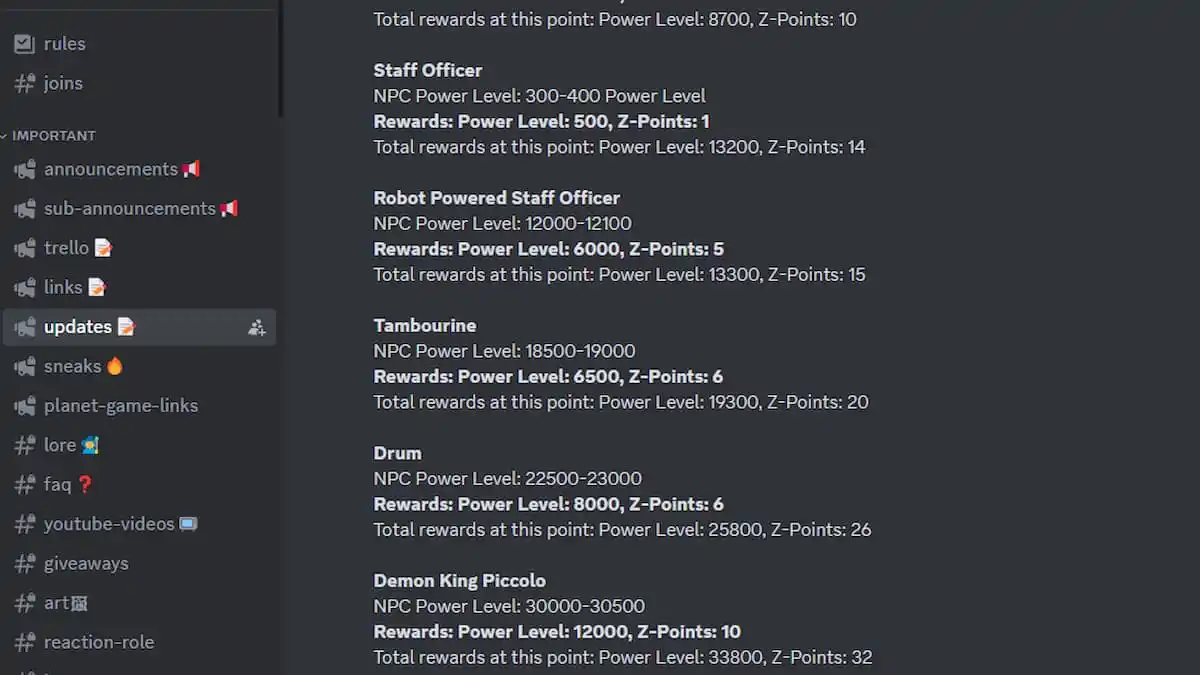Open the reaction-role channel
This screenshot has height=675, width=1200.
[99, 642]
